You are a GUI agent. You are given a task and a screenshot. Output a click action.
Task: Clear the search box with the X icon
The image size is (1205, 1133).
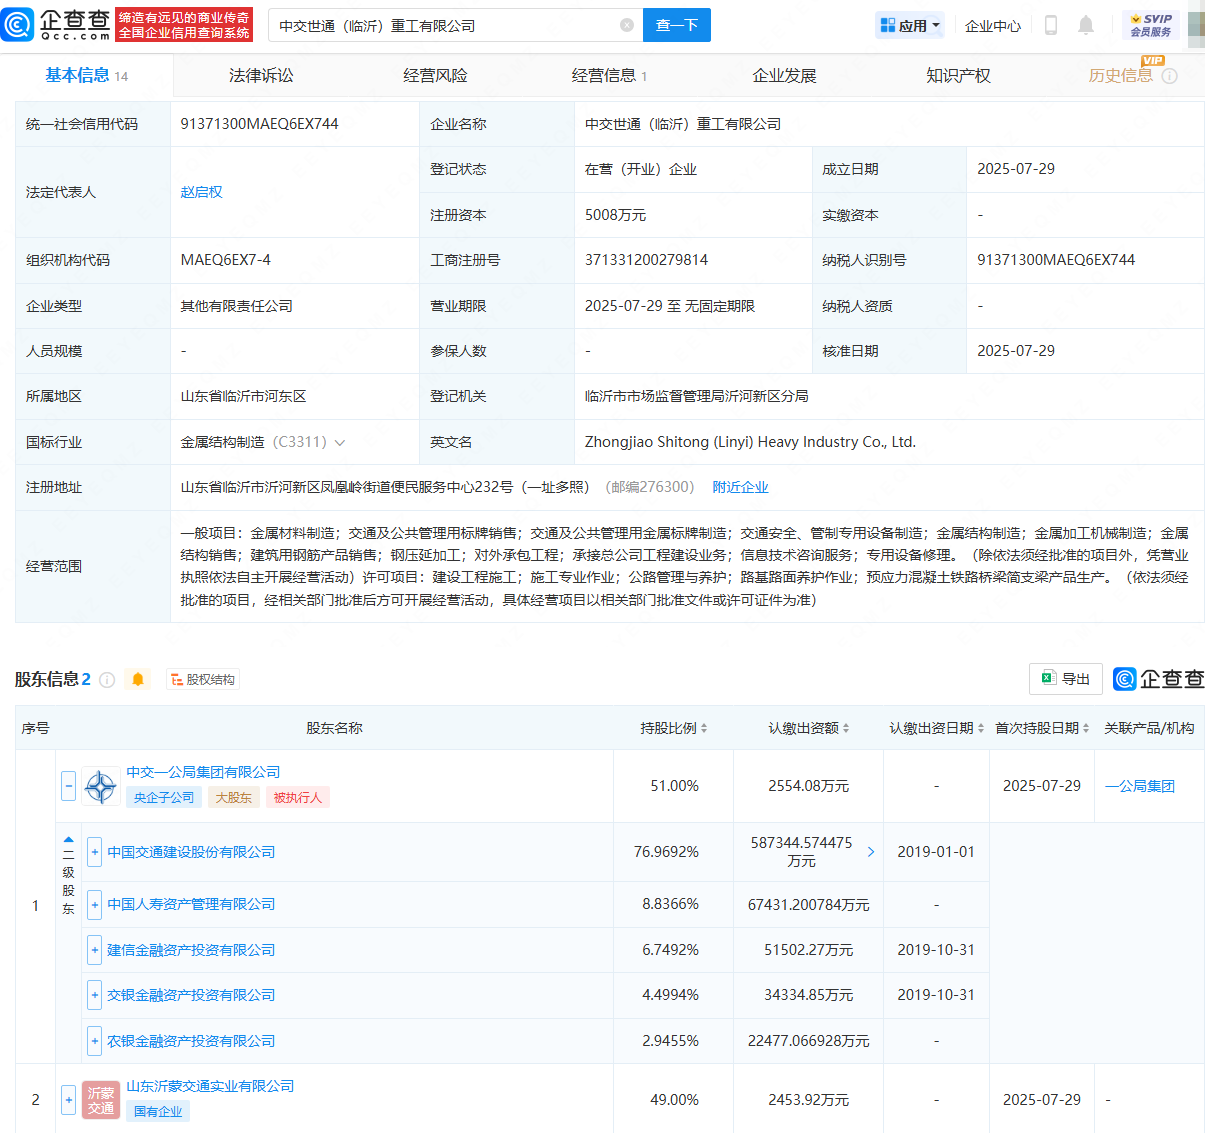(x=627, y=25)
